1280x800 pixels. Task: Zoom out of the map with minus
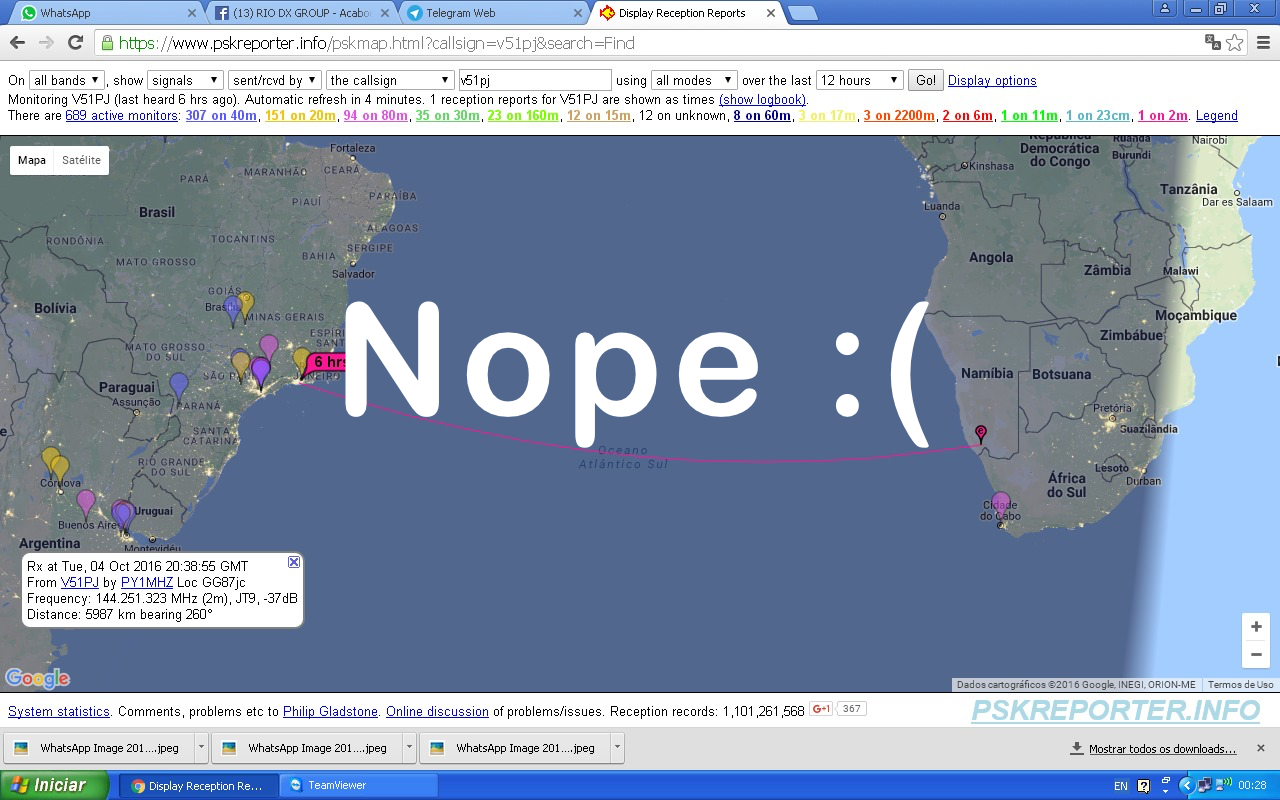coord(1256,654)
